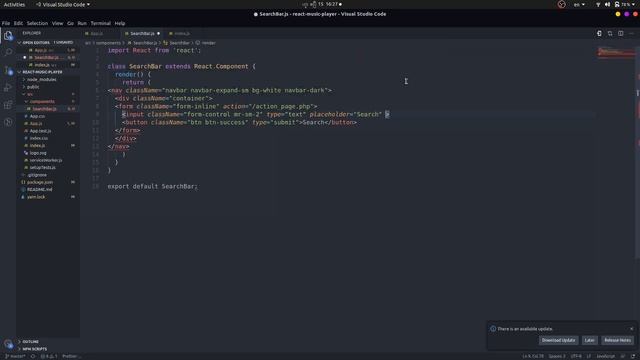Click the JavaScript language mode in status bar
Screen dimensions: 640x360
tap(605, 356)
